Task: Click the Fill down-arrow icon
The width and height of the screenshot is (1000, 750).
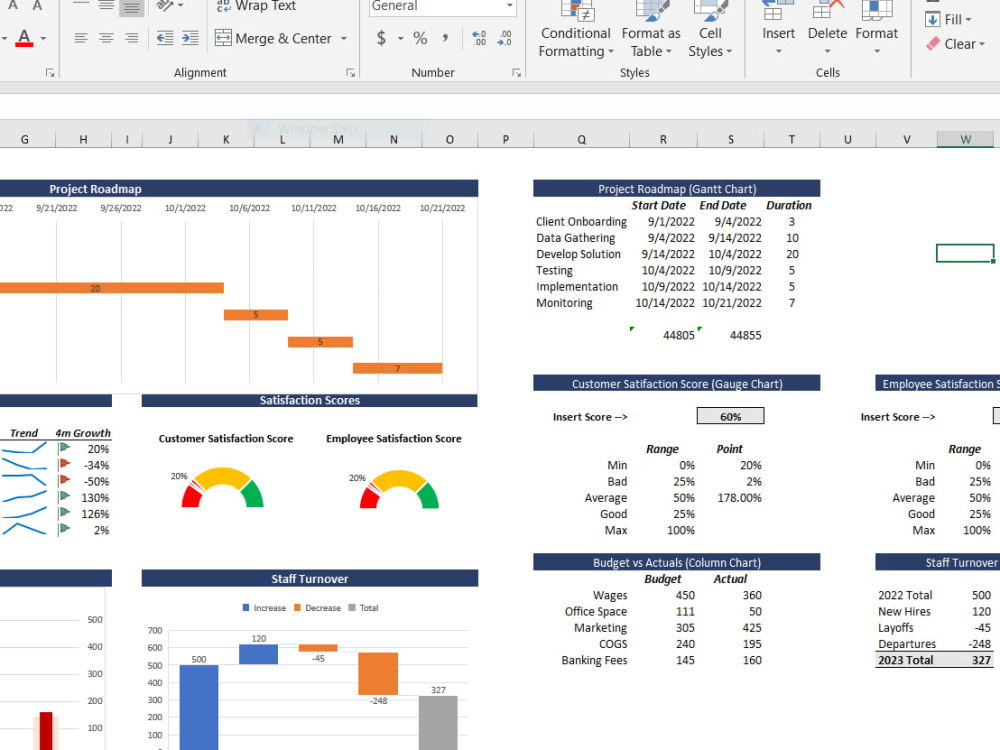Action: pyautogui.click(x=932, y=19)
